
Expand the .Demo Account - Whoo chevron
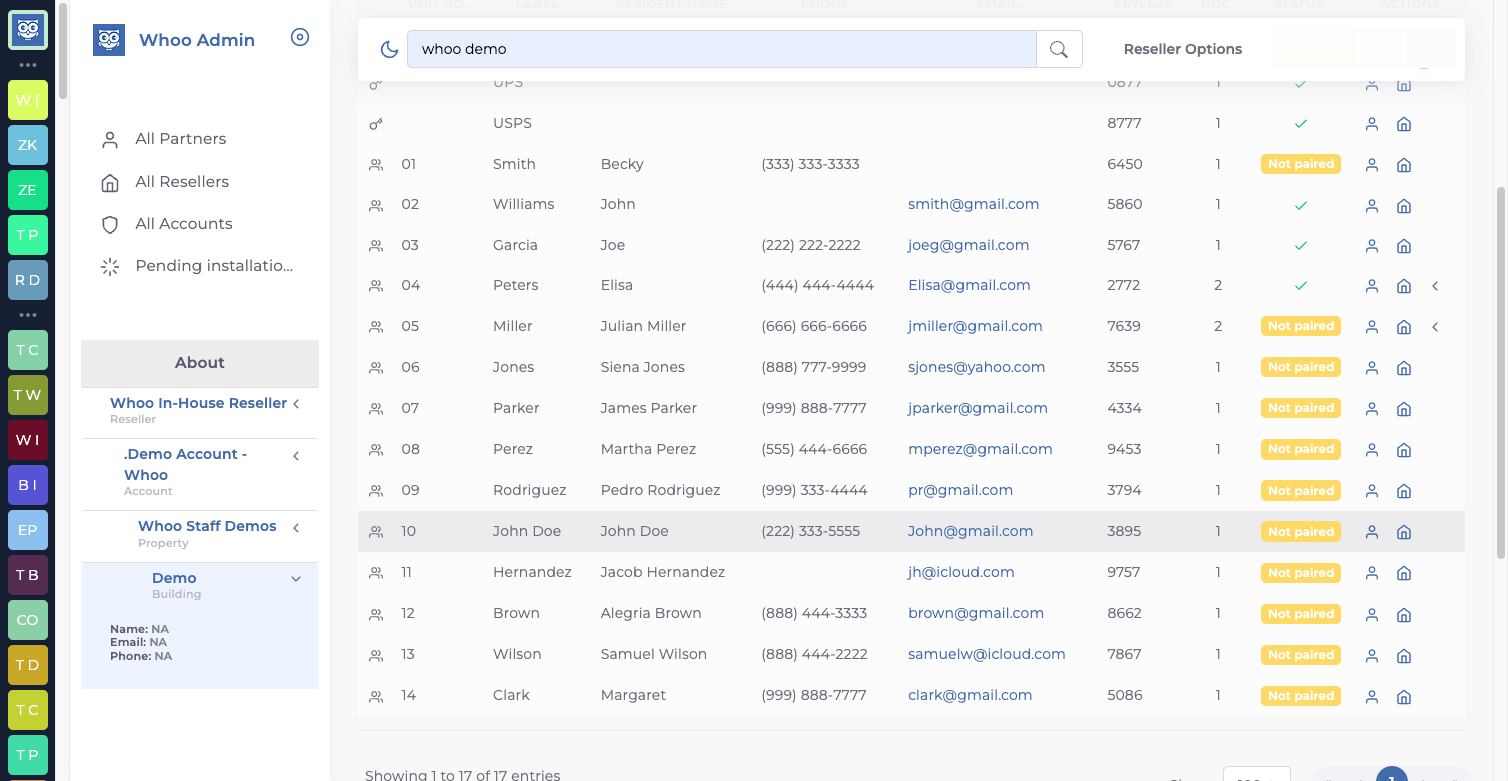tap(296, 456)
